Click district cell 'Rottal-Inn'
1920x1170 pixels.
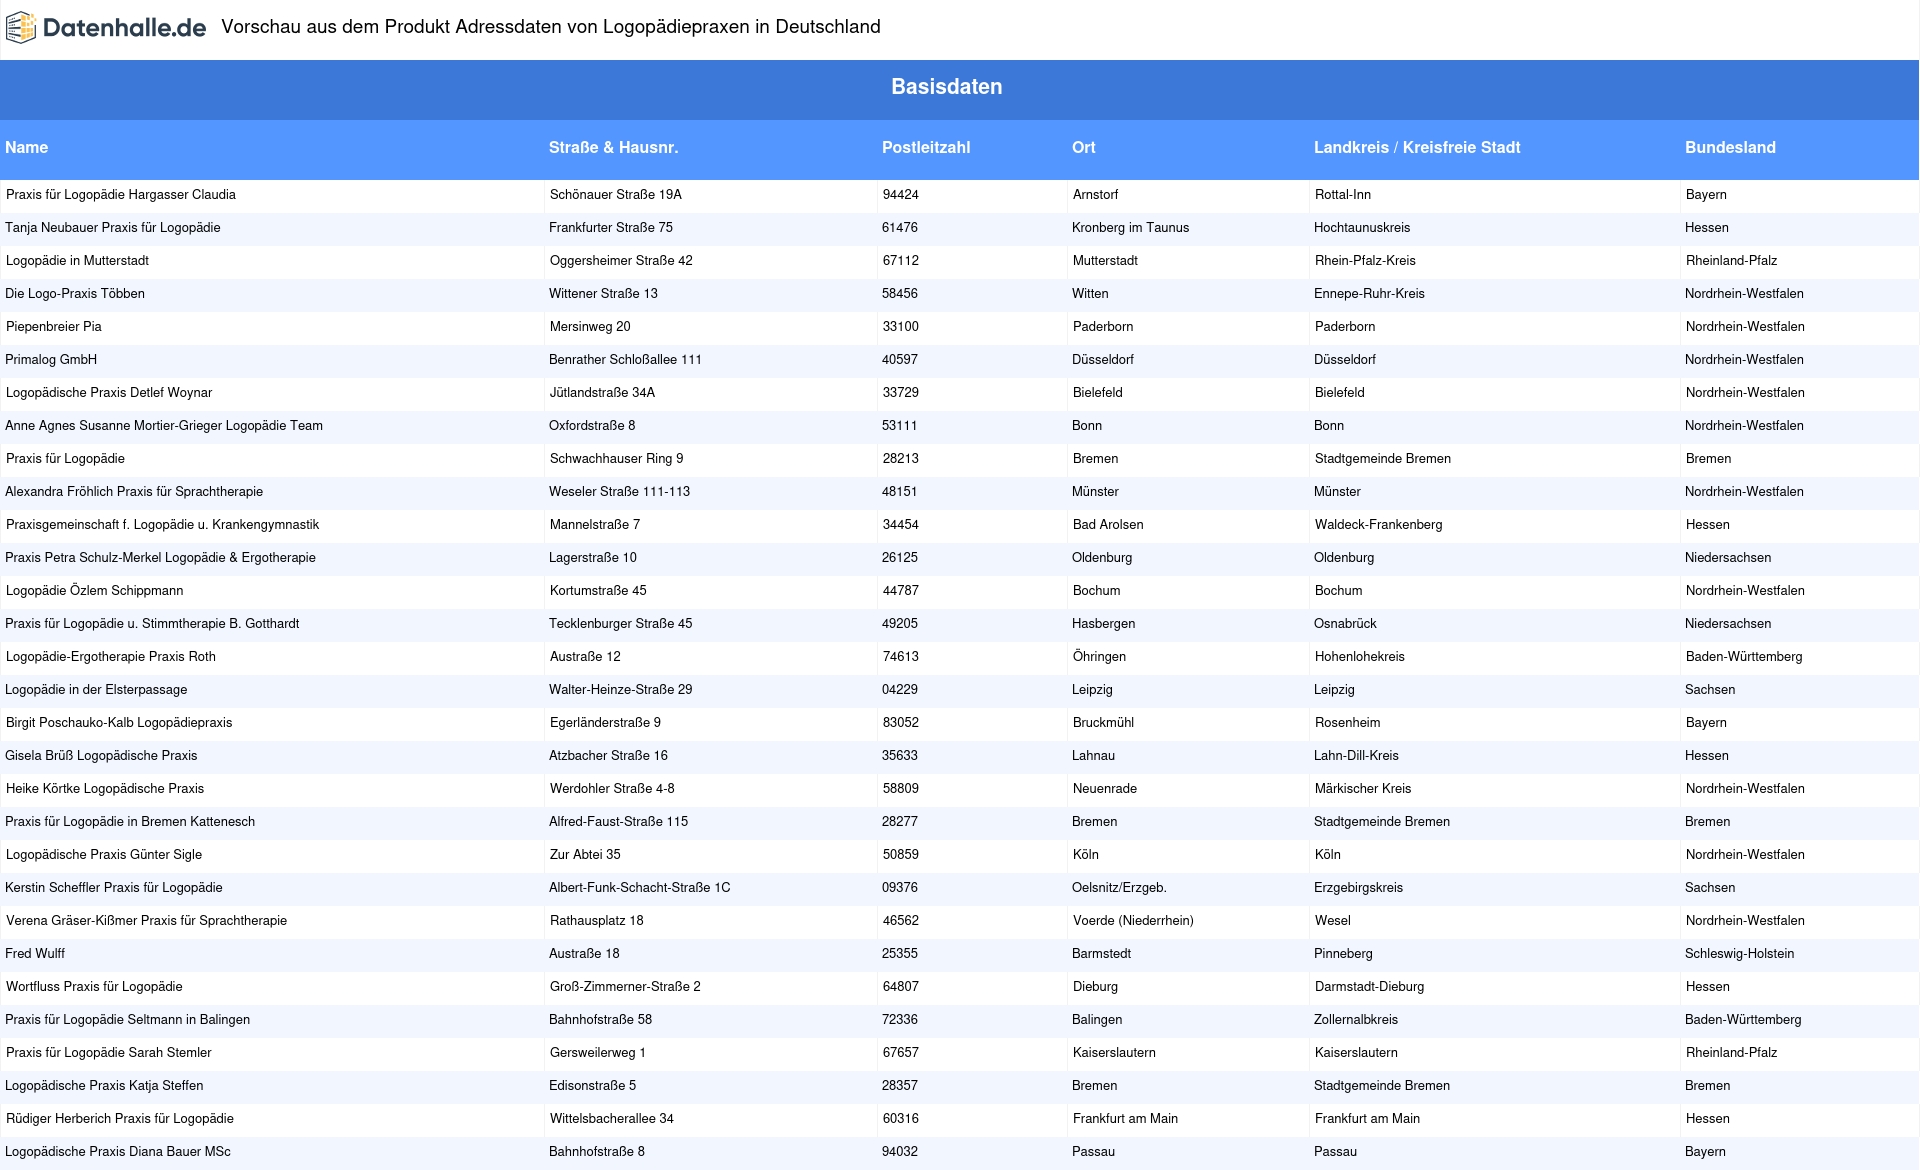click(1343, 194)
